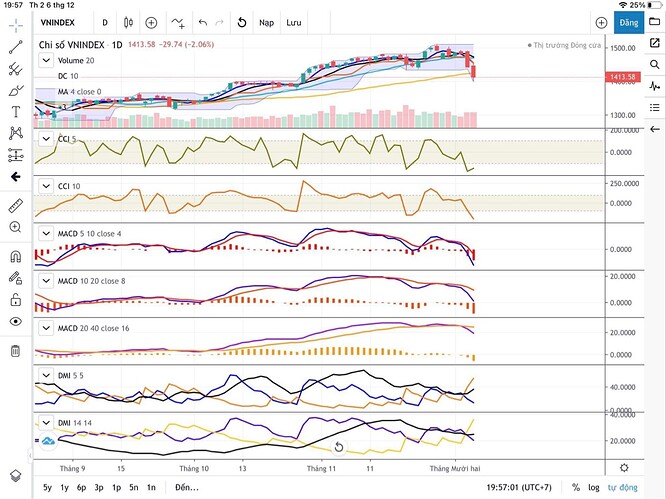The width and height of the screenshot is (666, 499).
Task: Select the ruler measure tool
Action: coord(15,205)
